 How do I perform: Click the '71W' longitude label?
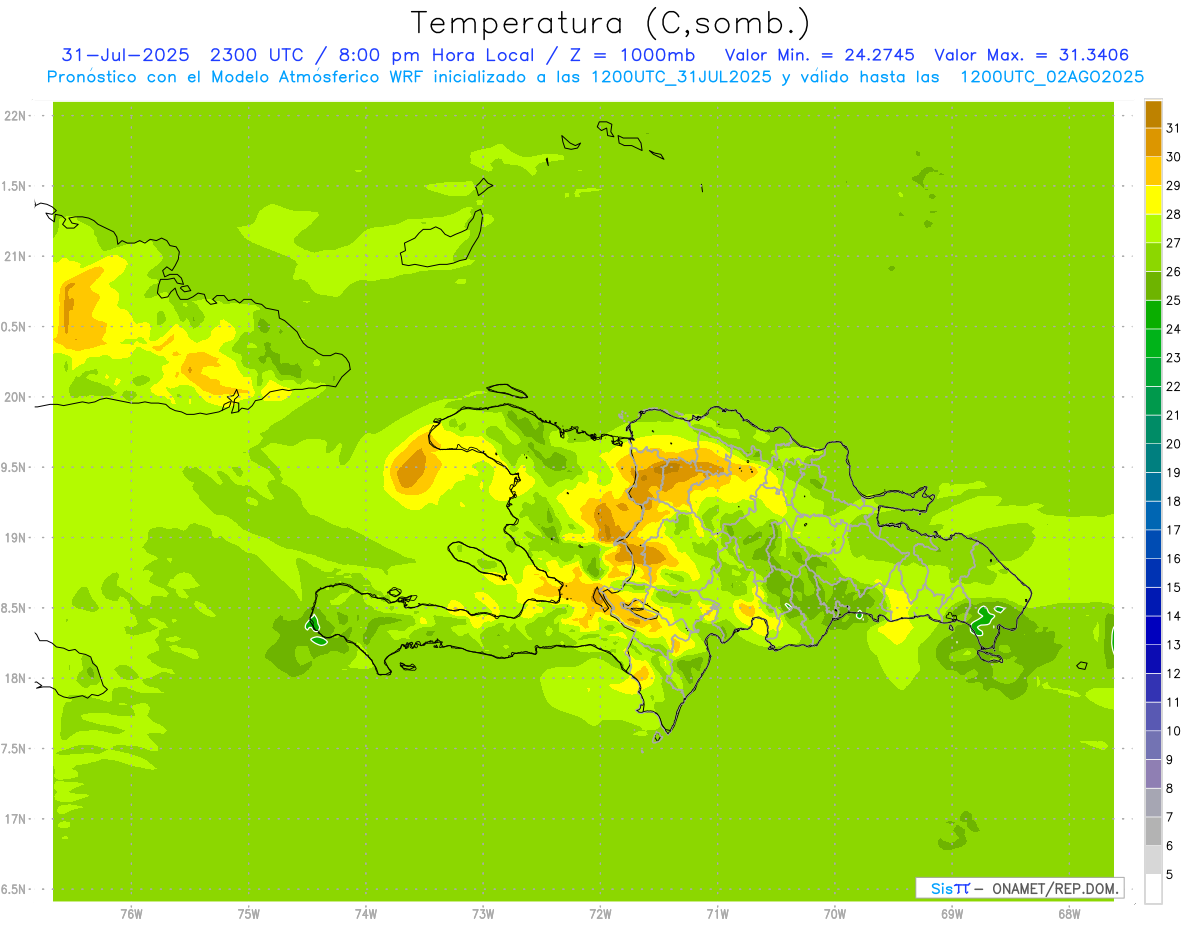[717, 914]
